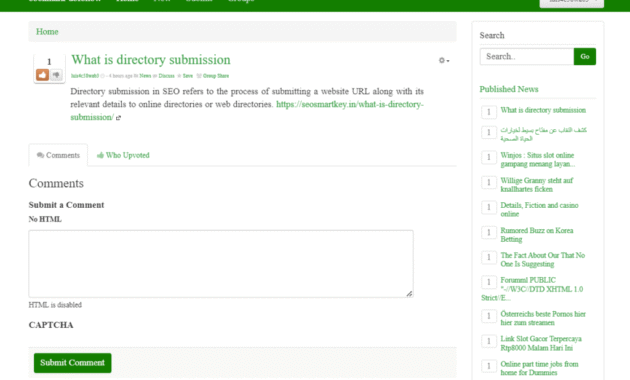Submit the comment with Submit Comment button
The height and width of the screenshot is (380, 630).
pos(72,363)
